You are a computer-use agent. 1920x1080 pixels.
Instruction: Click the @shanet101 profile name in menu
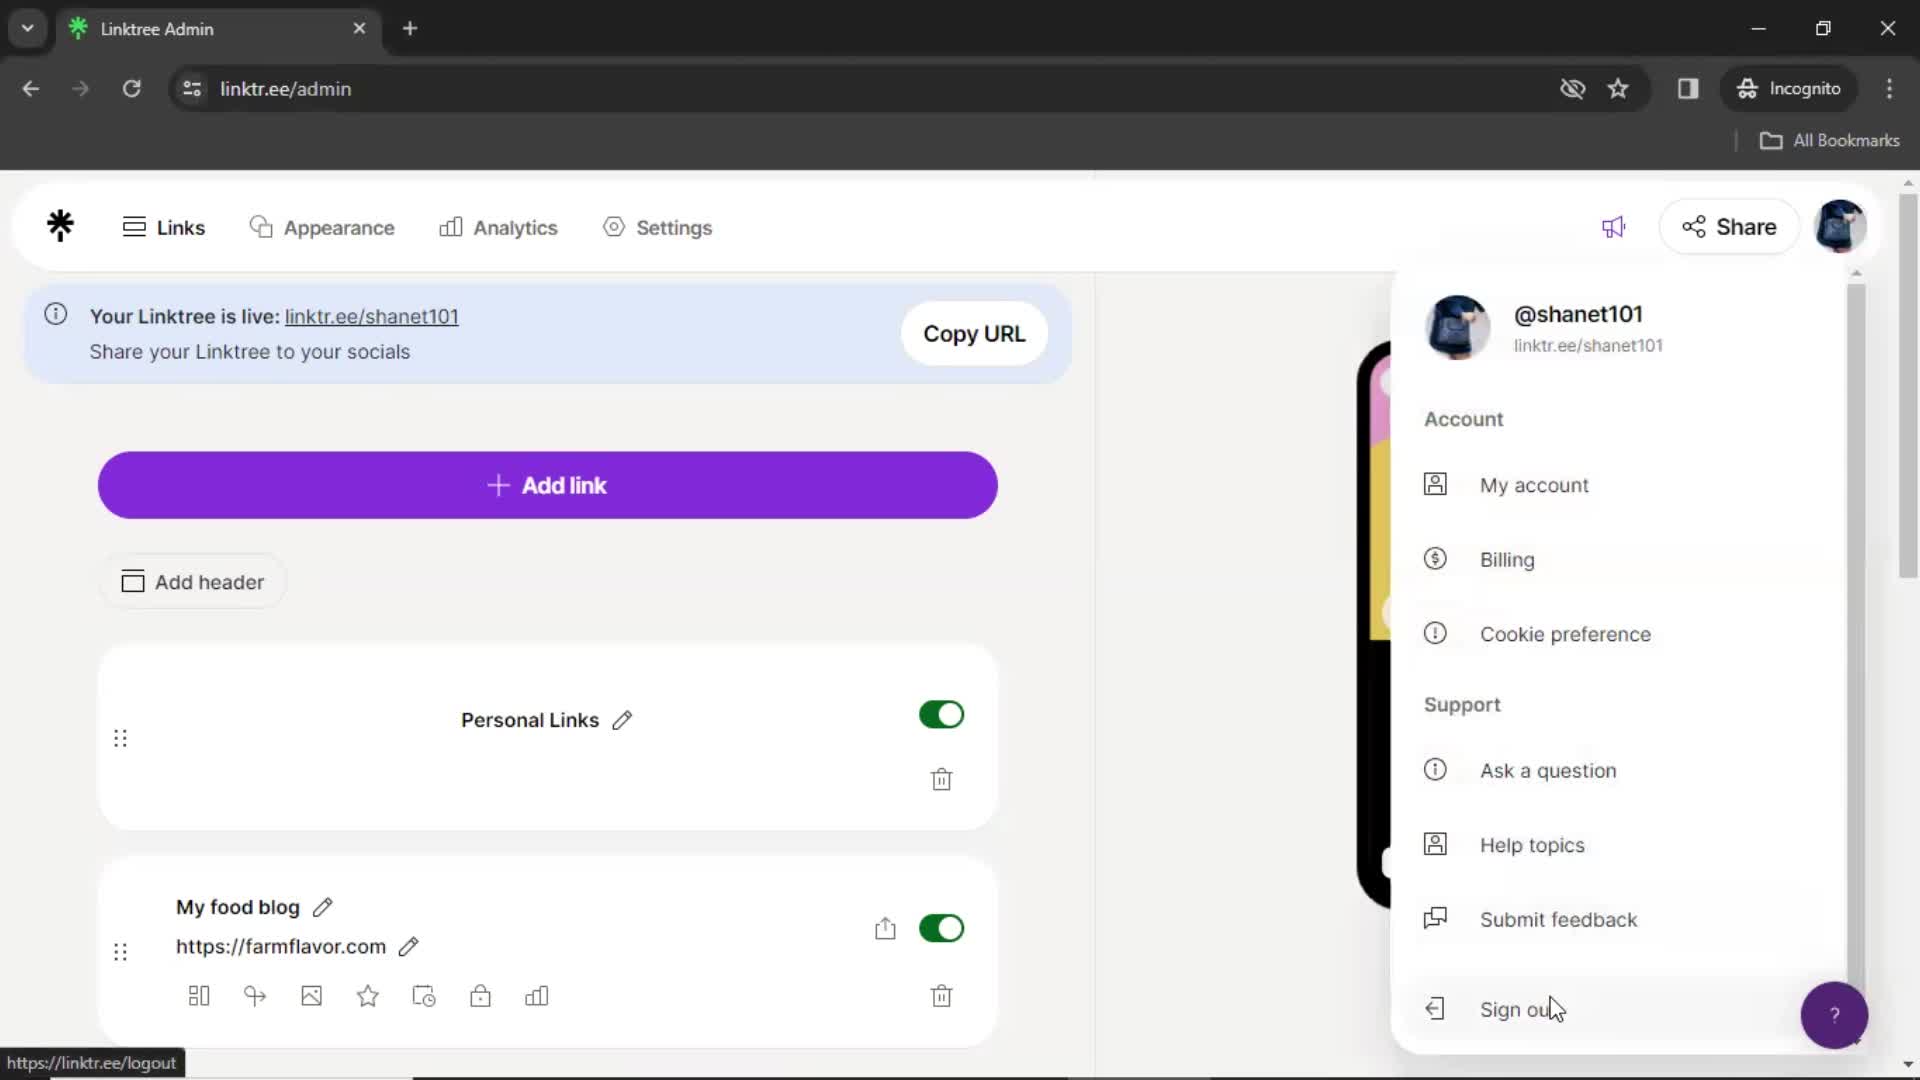tap(1578, 314)
